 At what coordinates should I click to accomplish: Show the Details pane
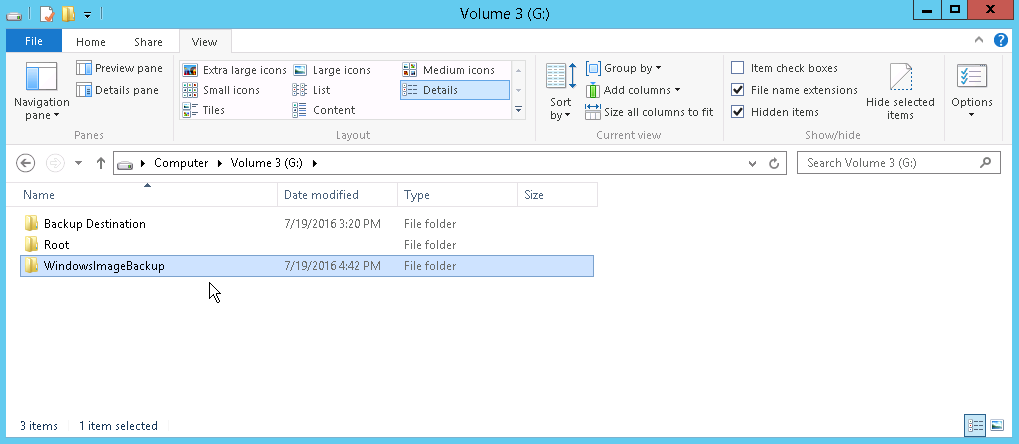point(118,90)
